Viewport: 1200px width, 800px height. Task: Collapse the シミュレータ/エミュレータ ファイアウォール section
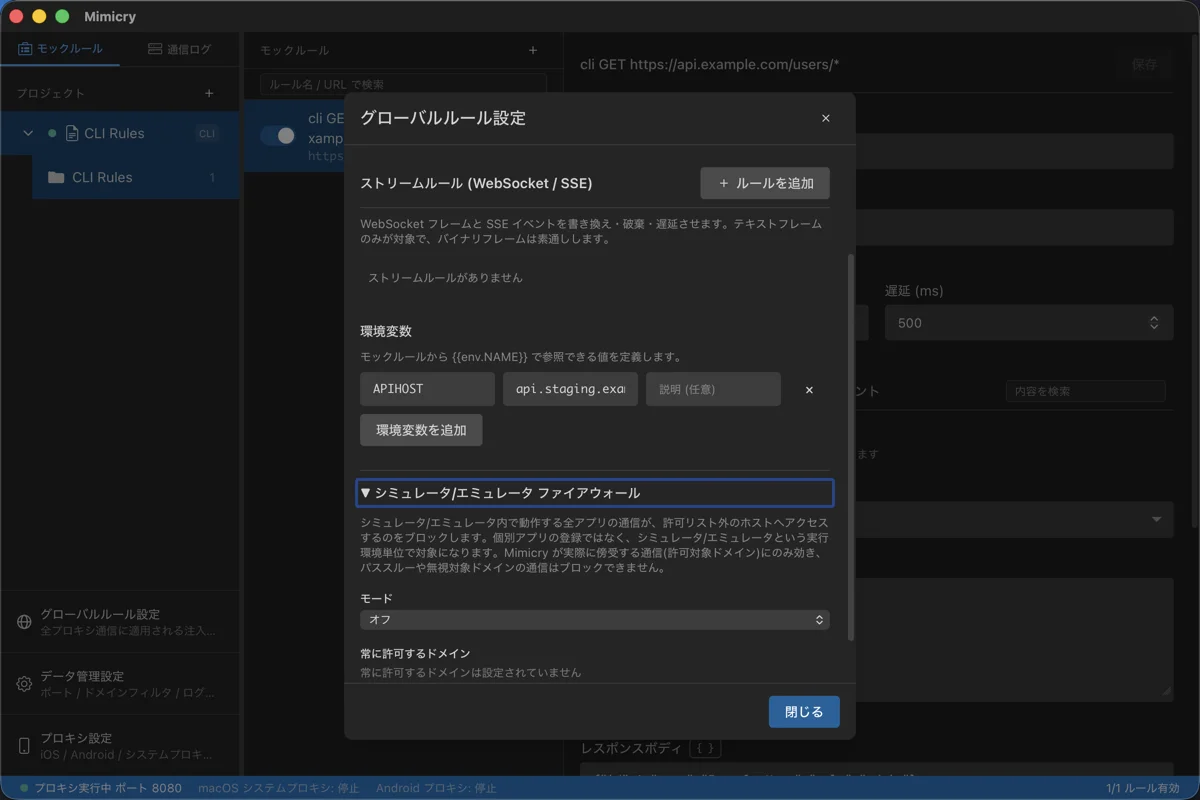coord(595,493)
